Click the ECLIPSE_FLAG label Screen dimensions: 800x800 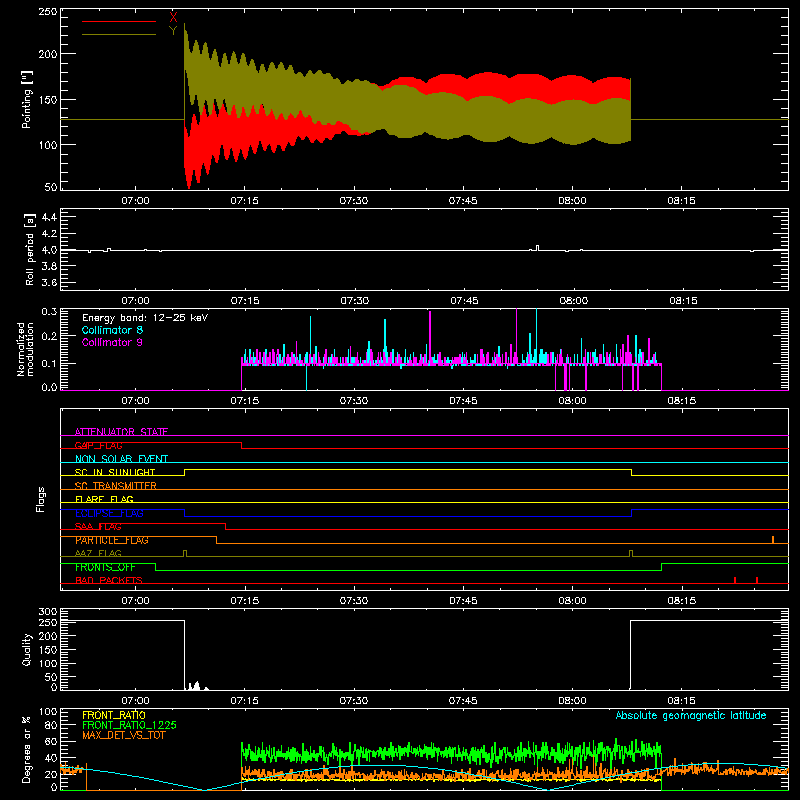109,513
